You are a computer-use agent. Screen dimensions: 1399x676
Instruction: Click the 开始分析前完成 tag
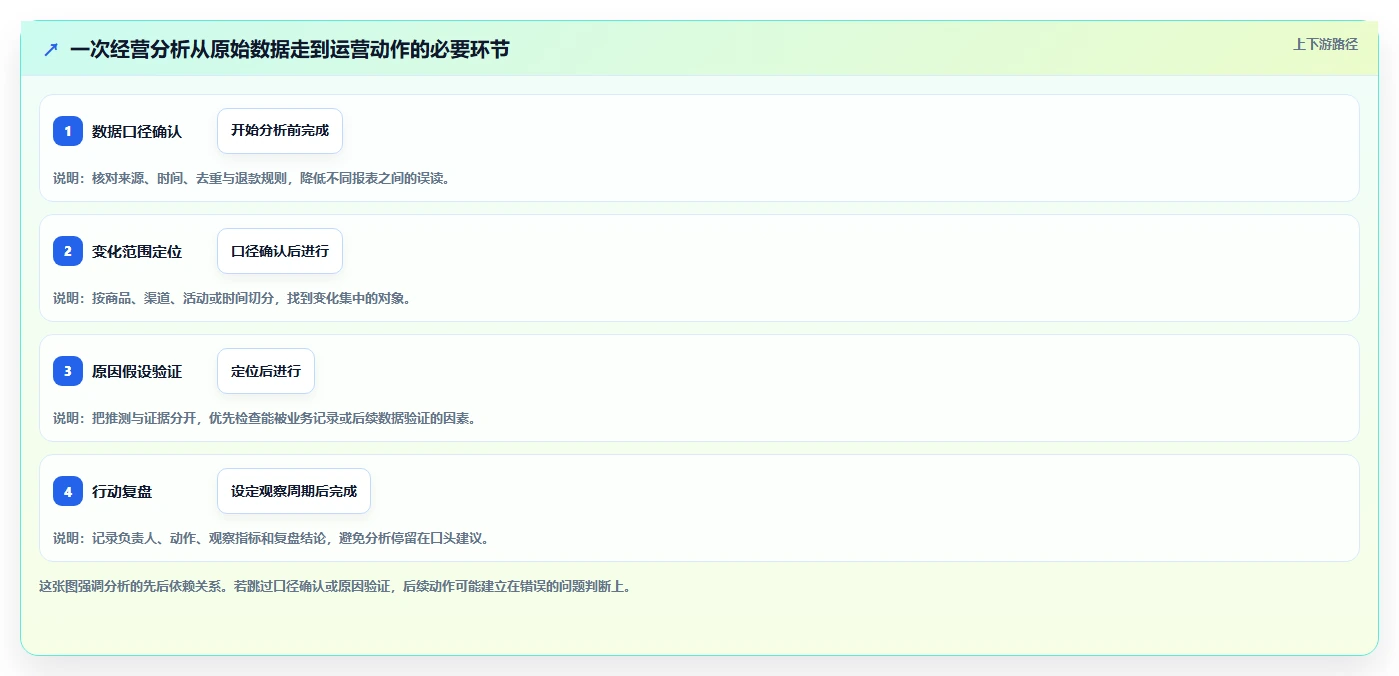coord(280,131)
